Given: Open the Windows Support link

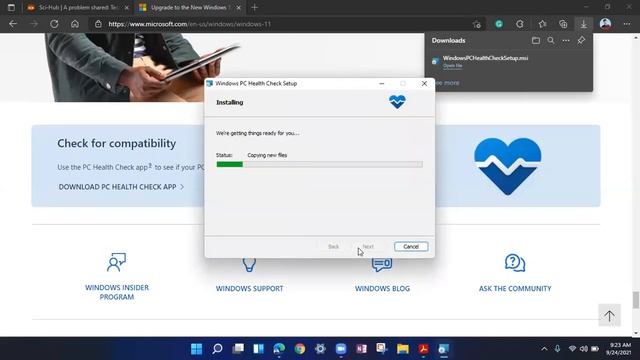Looking at the screenshot, I should point(249,289).
